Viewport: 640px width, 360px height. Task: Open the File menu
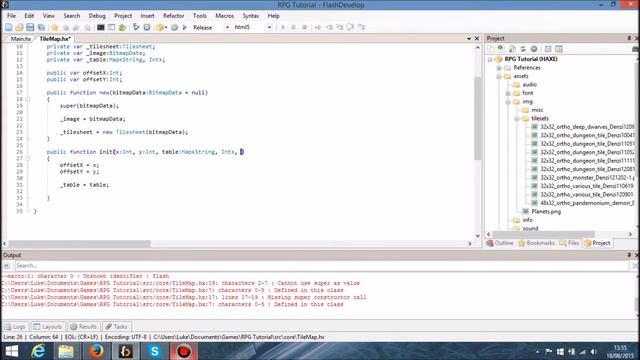[11, 16]
